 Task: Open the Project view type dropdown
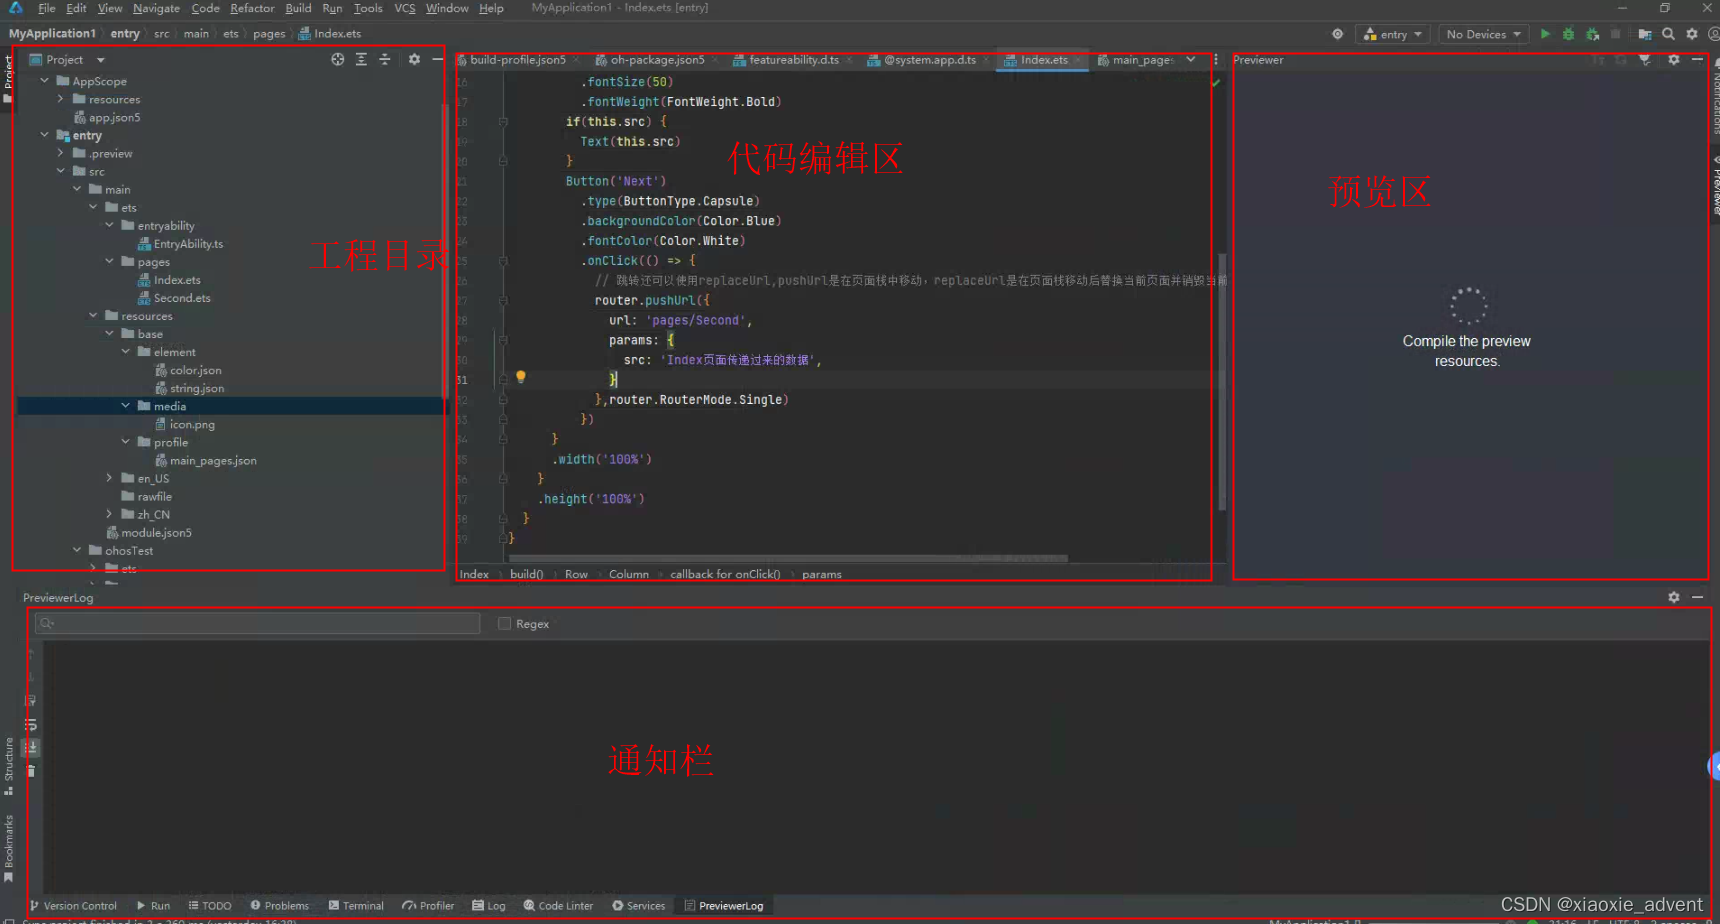(x=68, y=60)
